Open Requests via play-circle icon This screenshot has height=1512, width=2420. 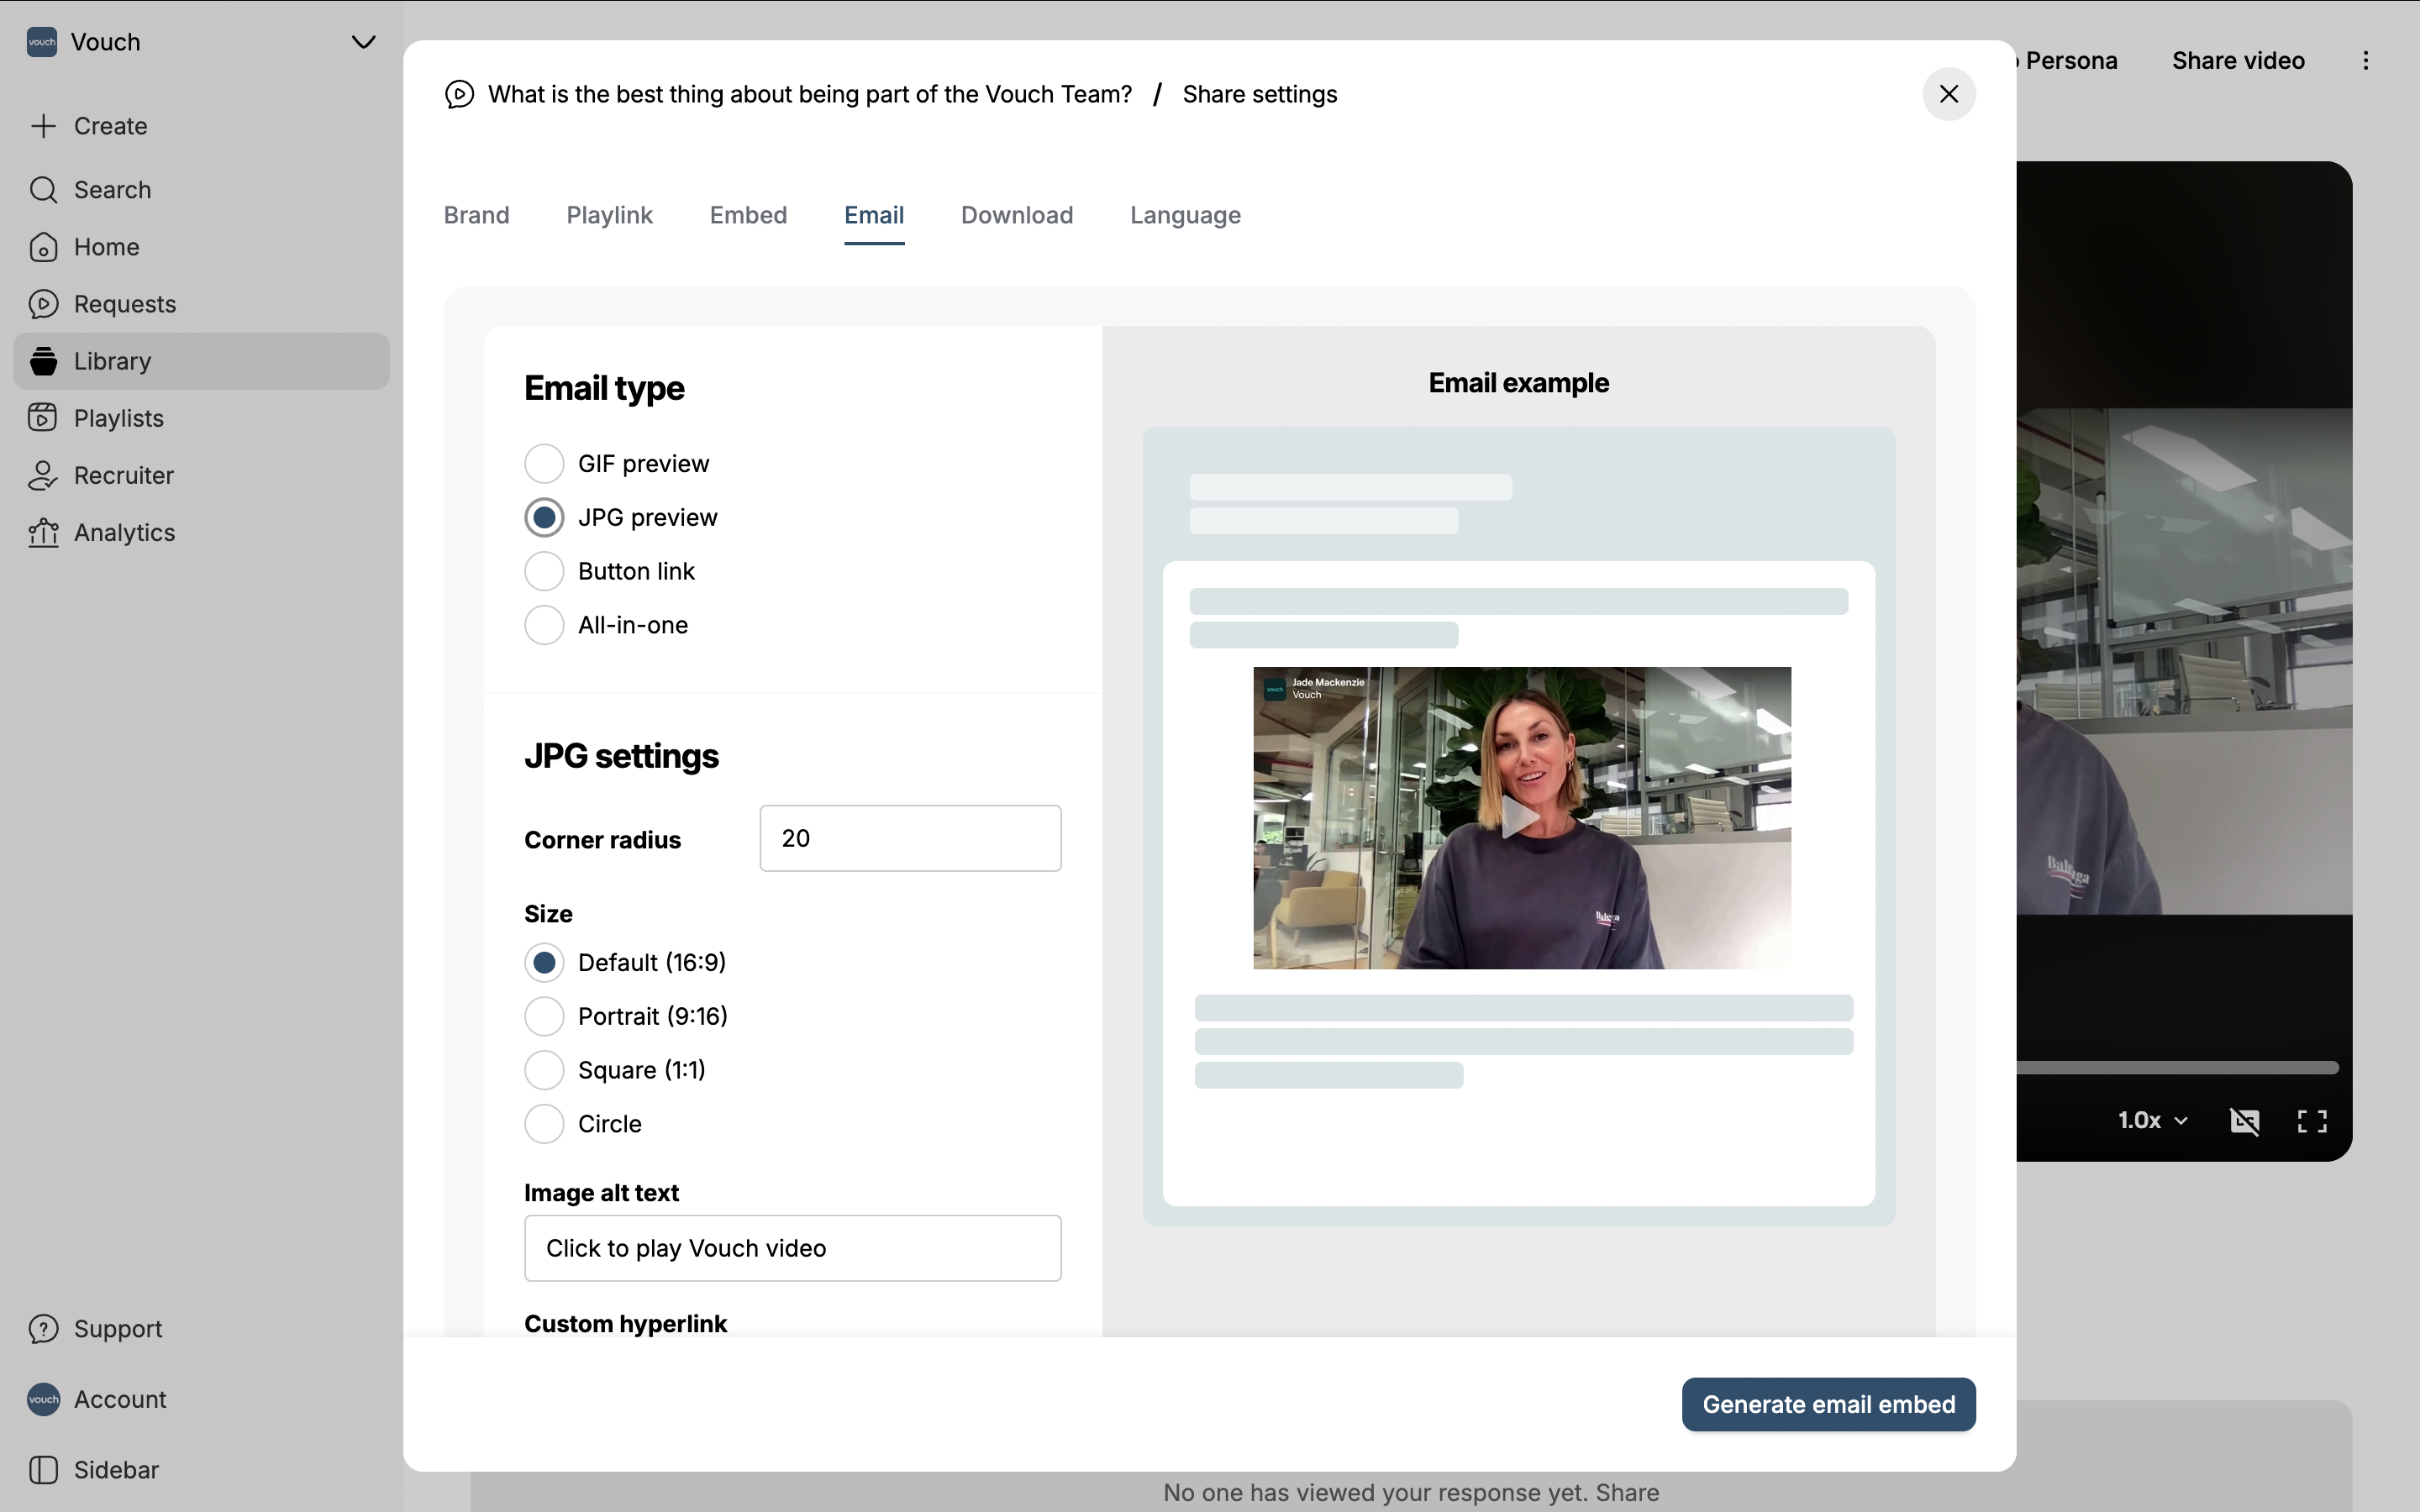coord(43,304)
